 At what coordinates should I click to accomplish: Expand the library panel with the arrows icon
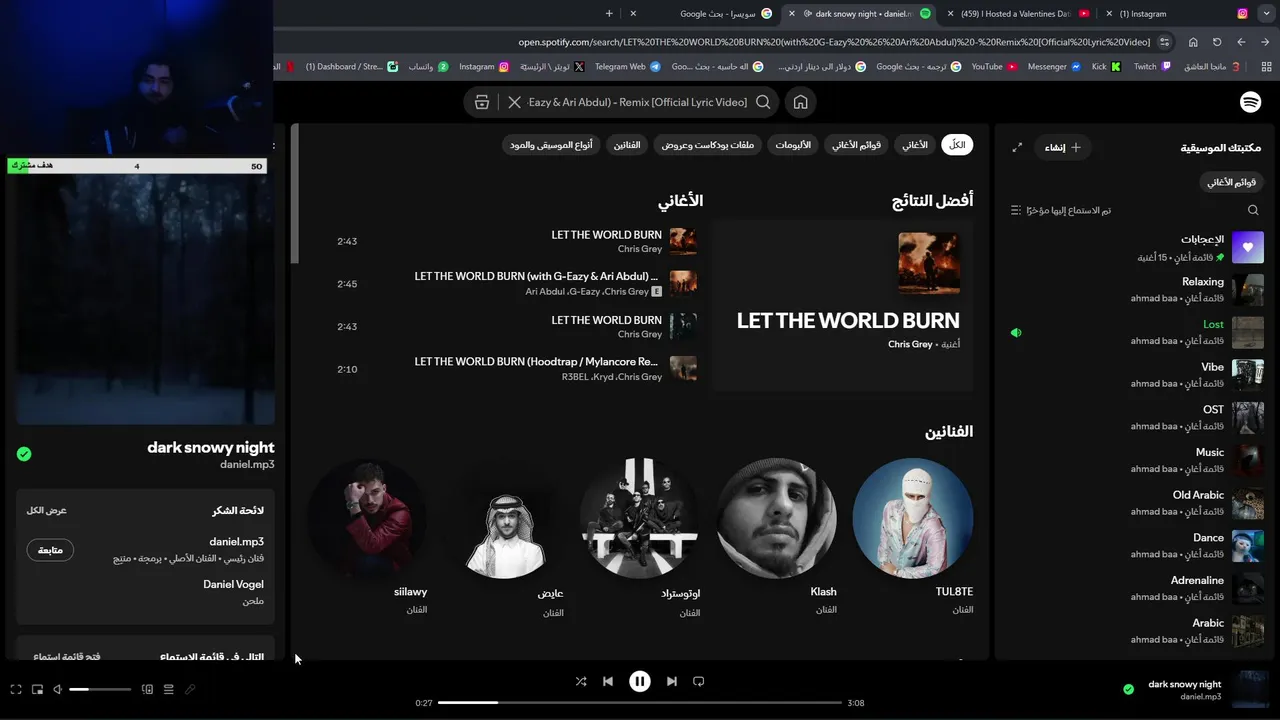pos(1017,147)
